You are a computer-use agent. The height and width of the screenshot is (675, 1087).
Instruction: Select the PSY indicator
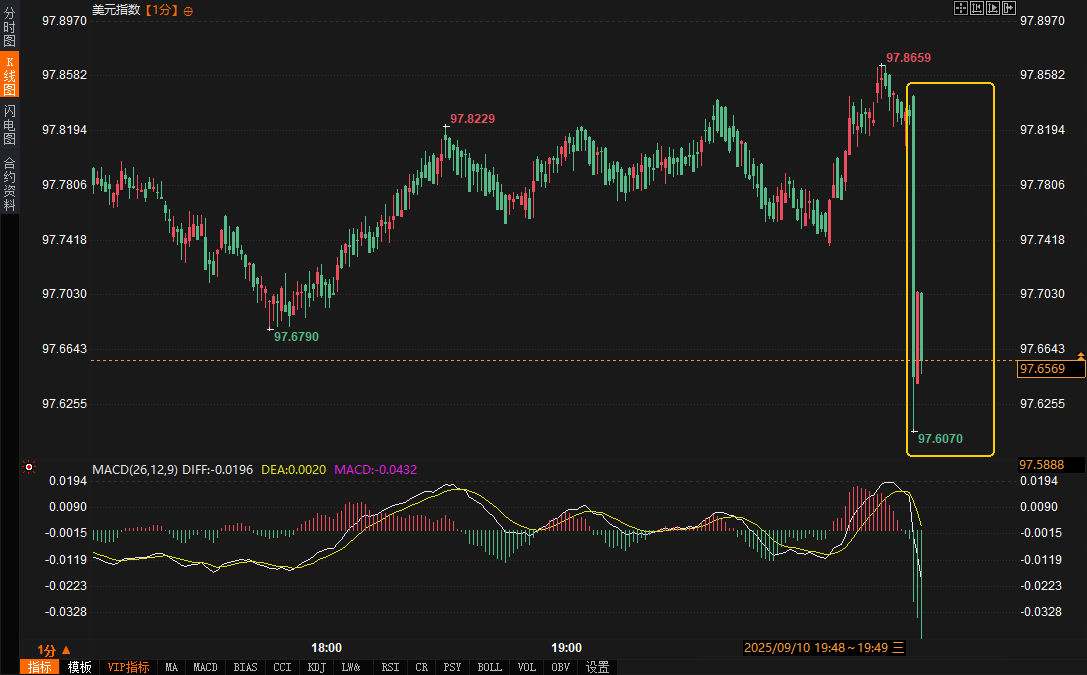[x=452, y=667]
